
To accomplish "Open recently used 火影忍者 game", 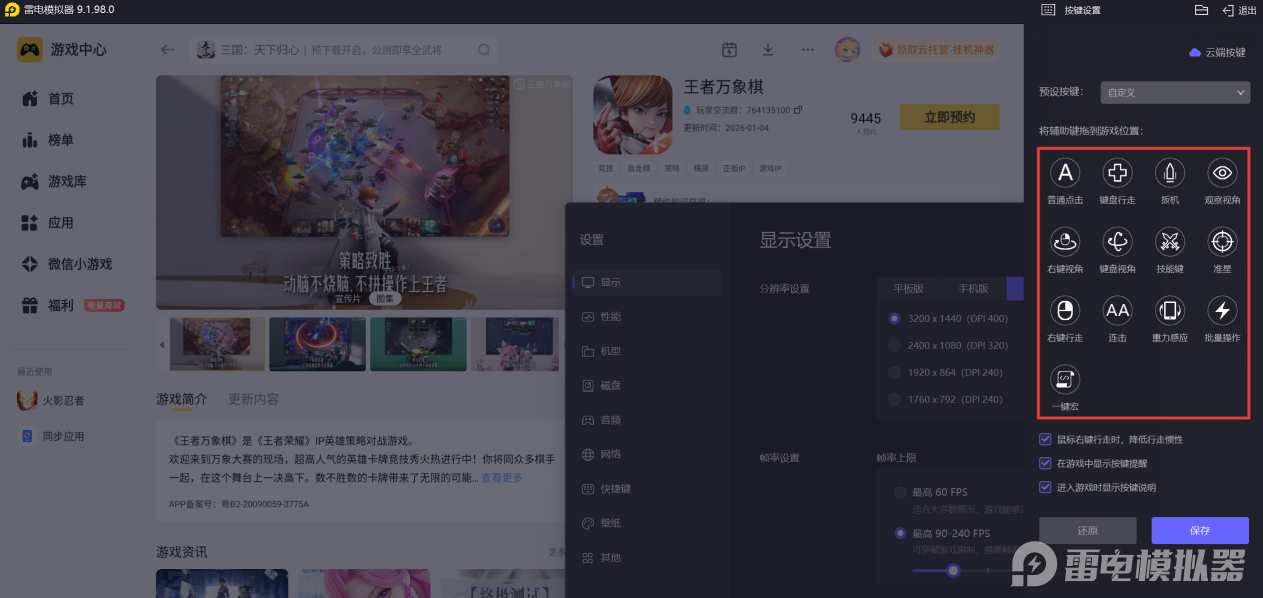I will point(52,401).
